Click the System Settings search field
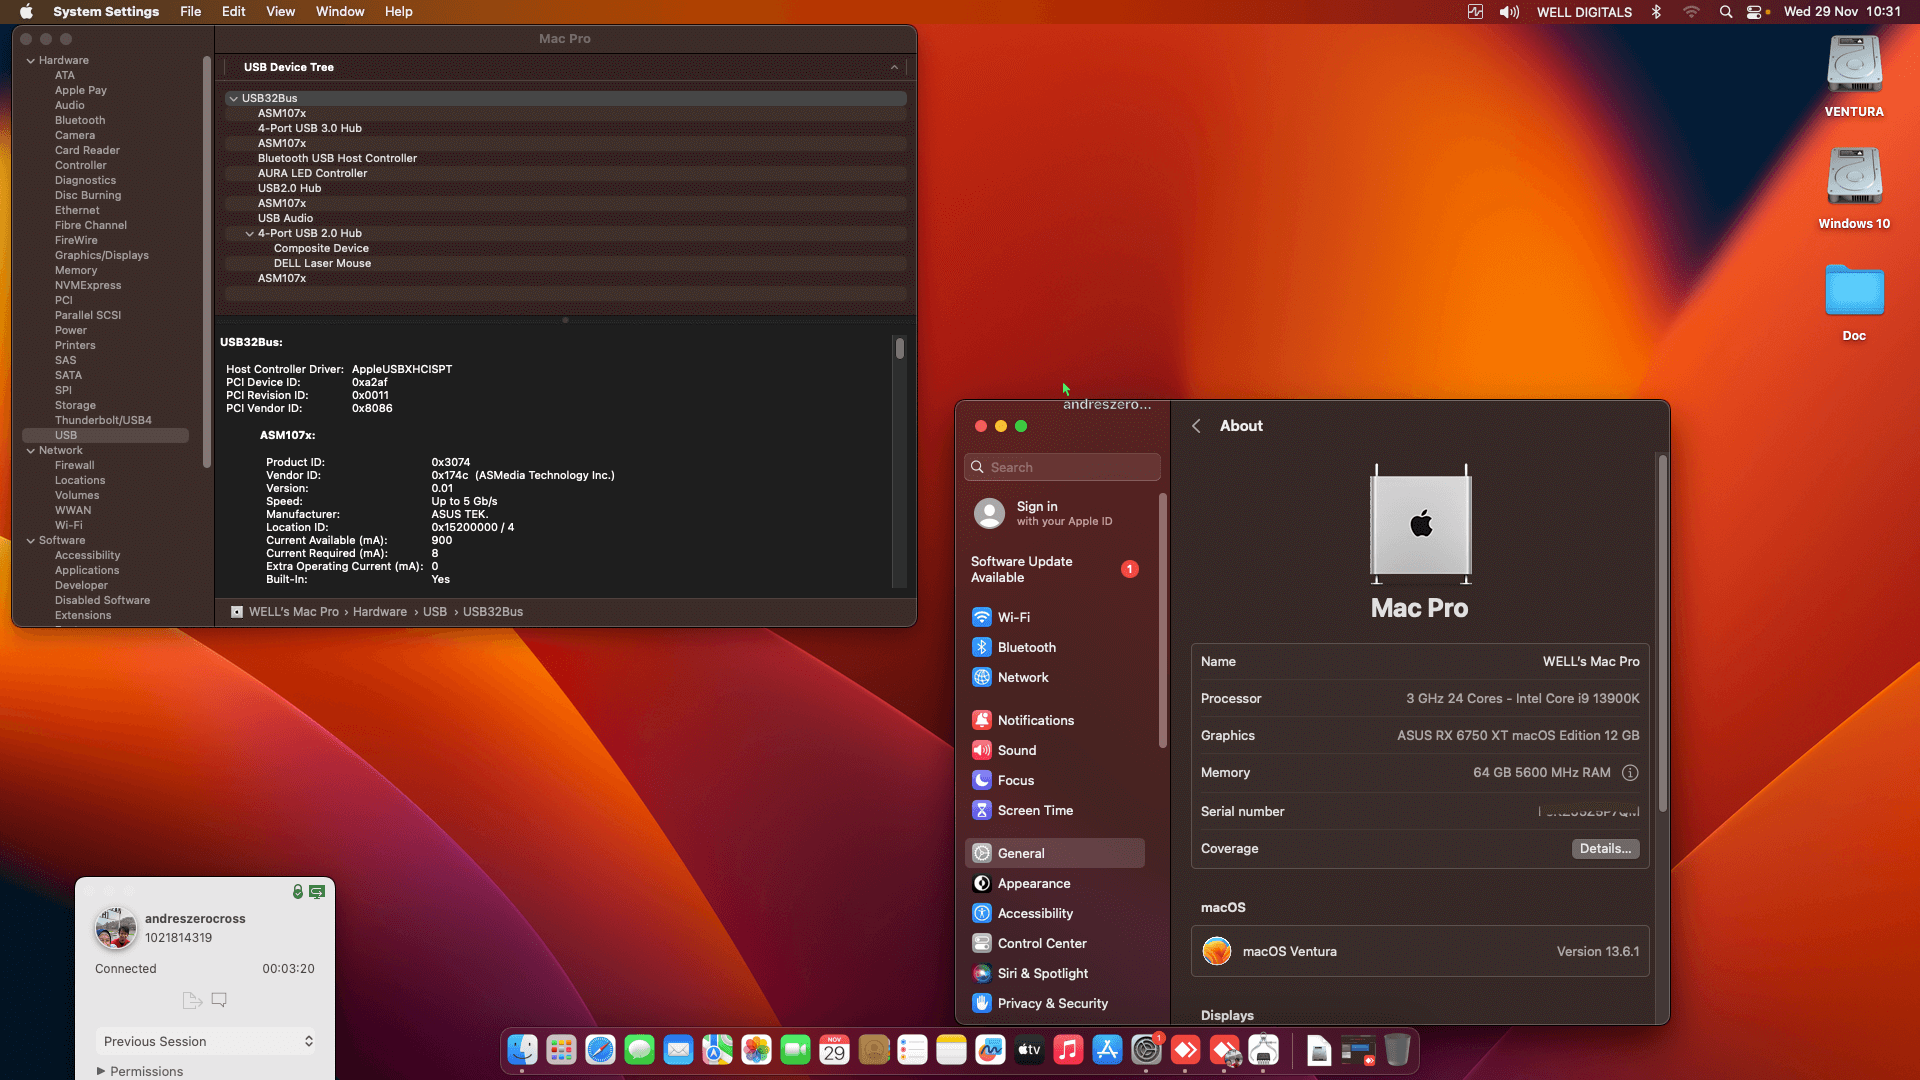The image size is (1920, 1080). click(1062, 468)
